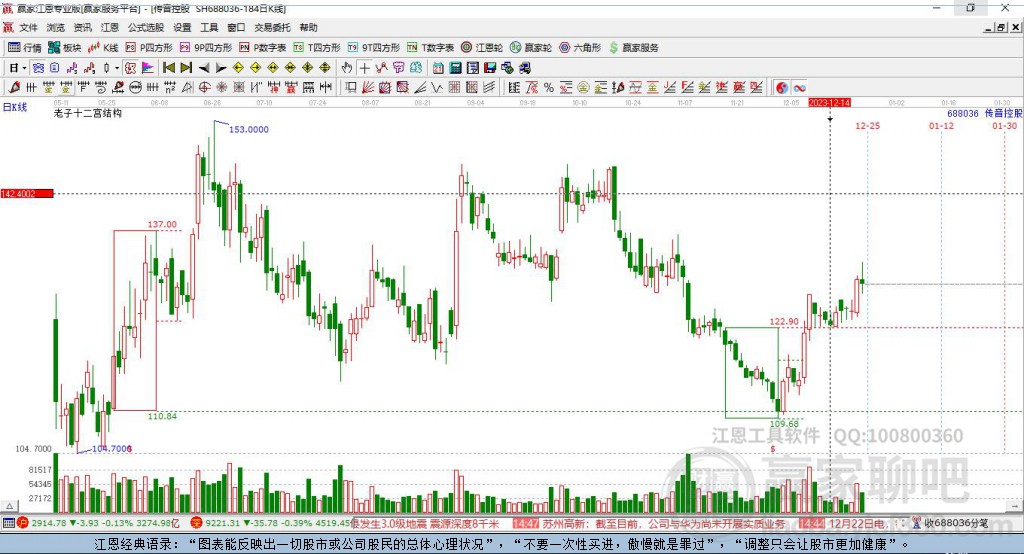Open the 文件 menu
The width and height of the screenshot is (1024, 554).
(x=29, y=27)
